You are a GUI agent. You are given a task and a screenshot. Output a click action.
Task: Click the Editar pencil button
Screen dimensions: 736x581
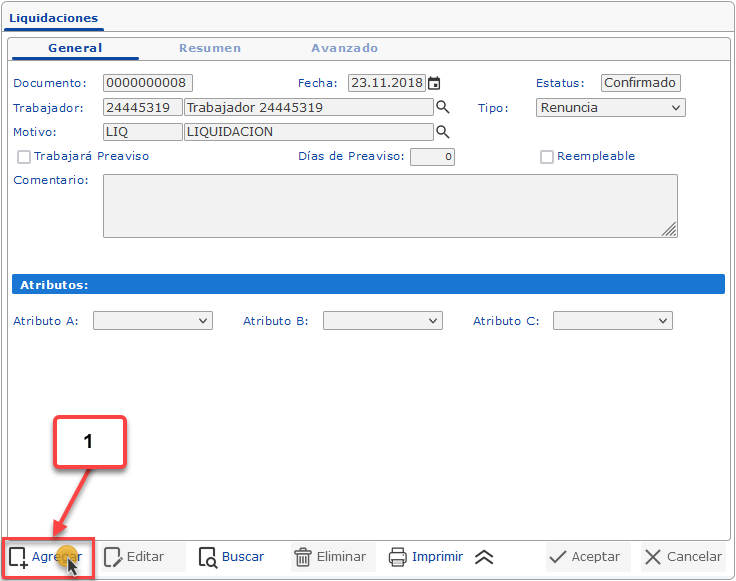[134, 557]
